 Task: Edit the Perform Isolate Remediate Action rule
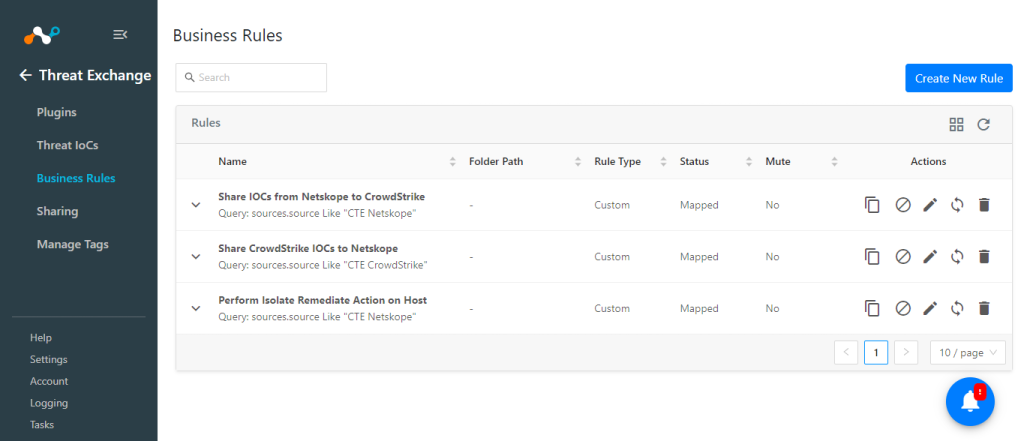click(x=930, y=308)
